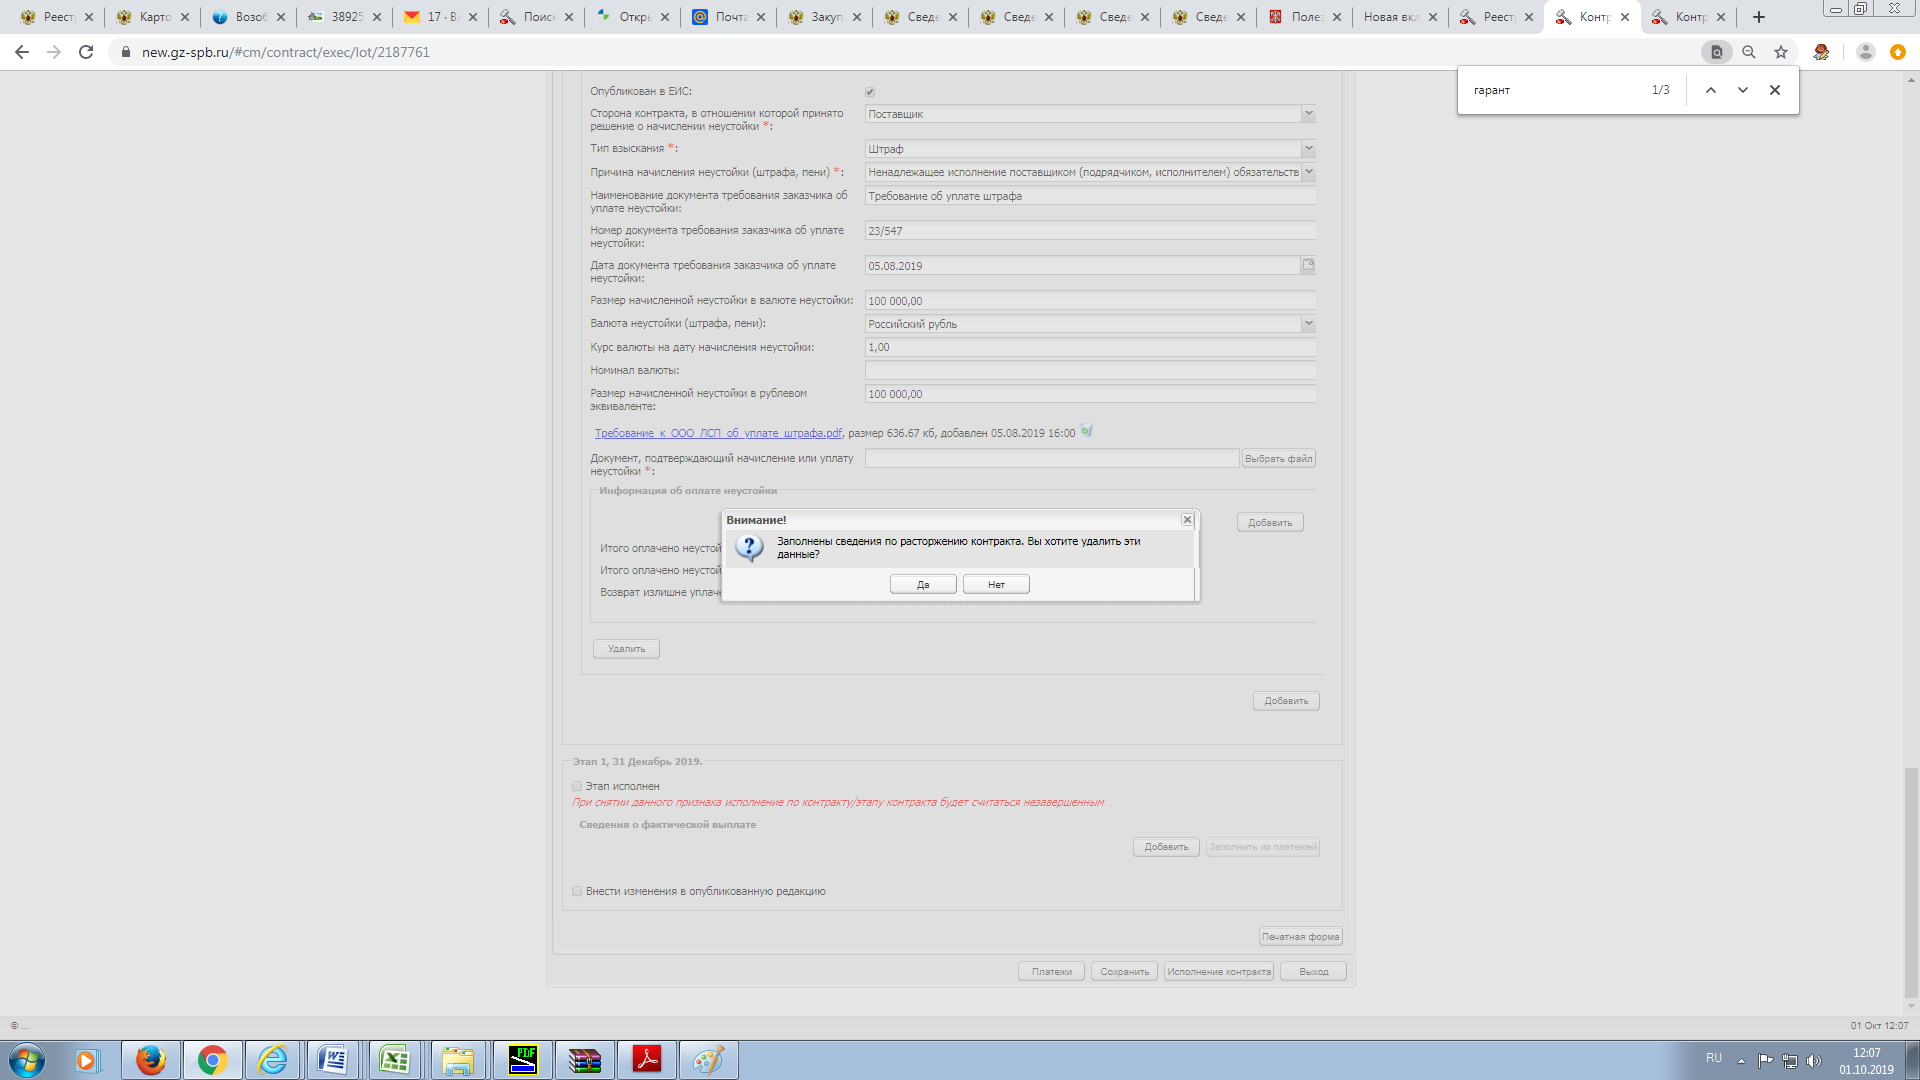The width and height of the screenshot is (1920, 1080).
Task: Expand the 'Тип взыскания' dropdown
Action: 1308,149
